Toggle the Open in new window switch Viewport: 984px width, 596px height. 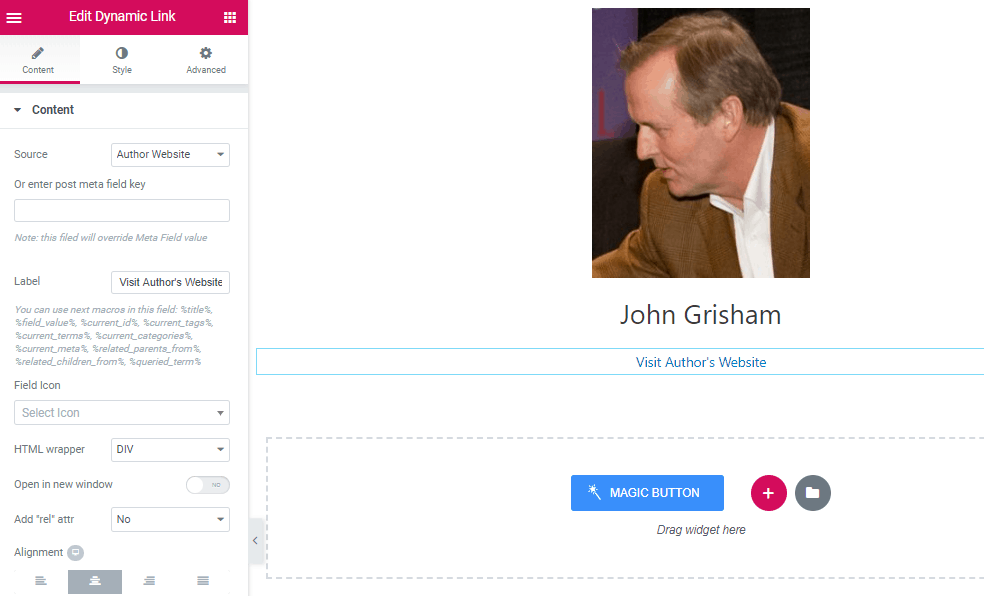tap(208, 485)
